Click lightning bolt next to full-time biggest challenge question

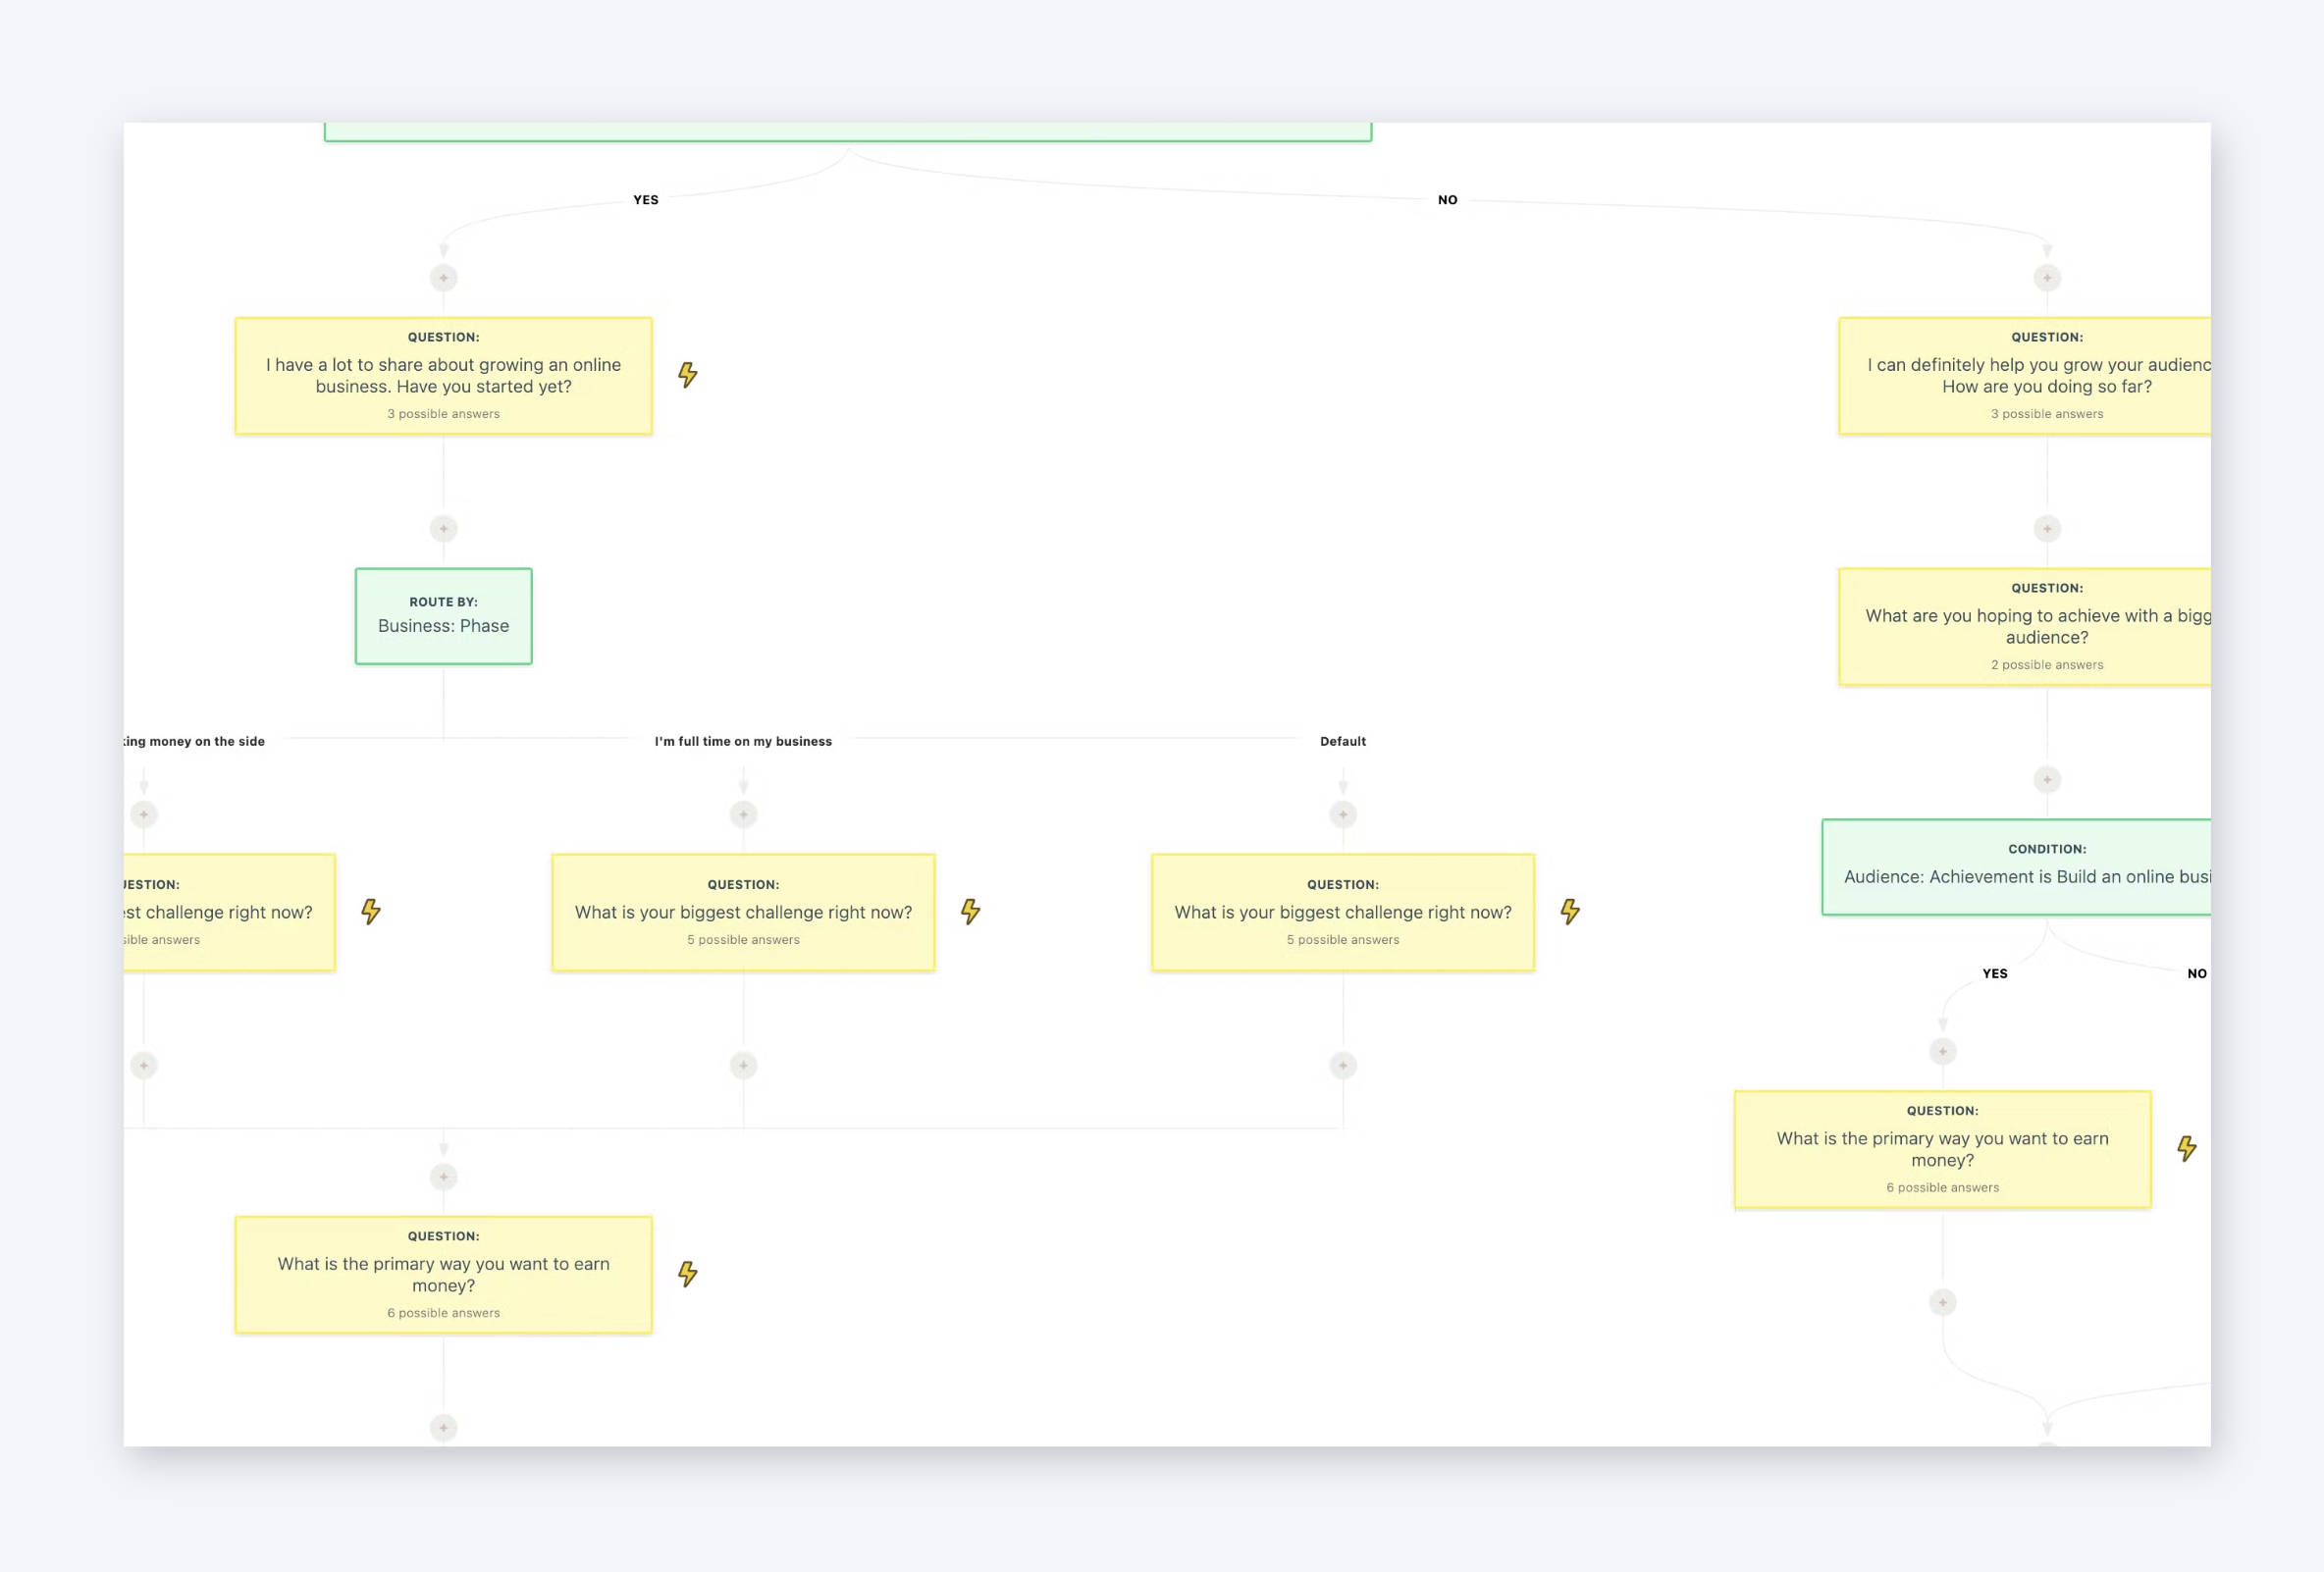[970, 911]
